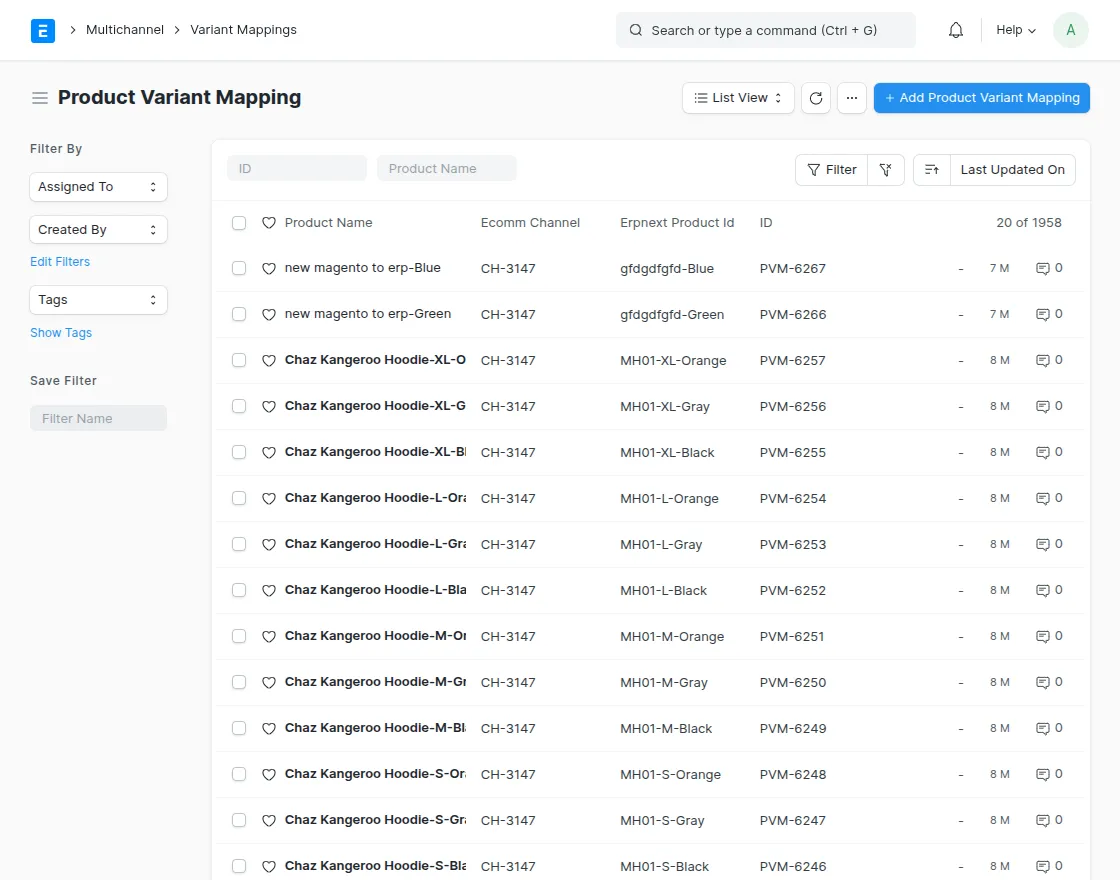Open notifications via the bell icon
The width and height of the screenshot is (1120, 880).
tap(955, 30)
